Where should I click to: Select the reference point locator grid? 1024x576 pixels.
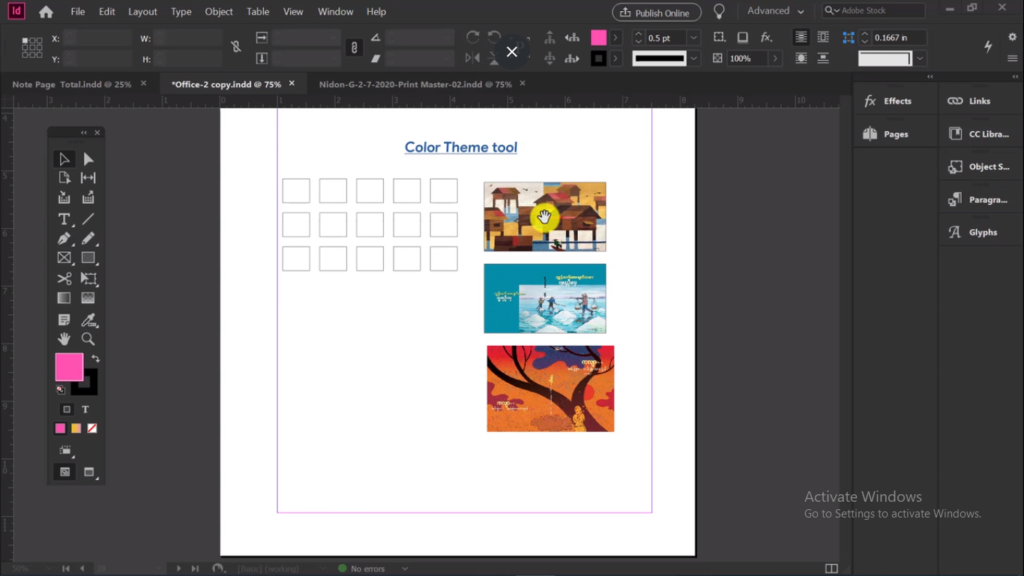tap(32, 48)
